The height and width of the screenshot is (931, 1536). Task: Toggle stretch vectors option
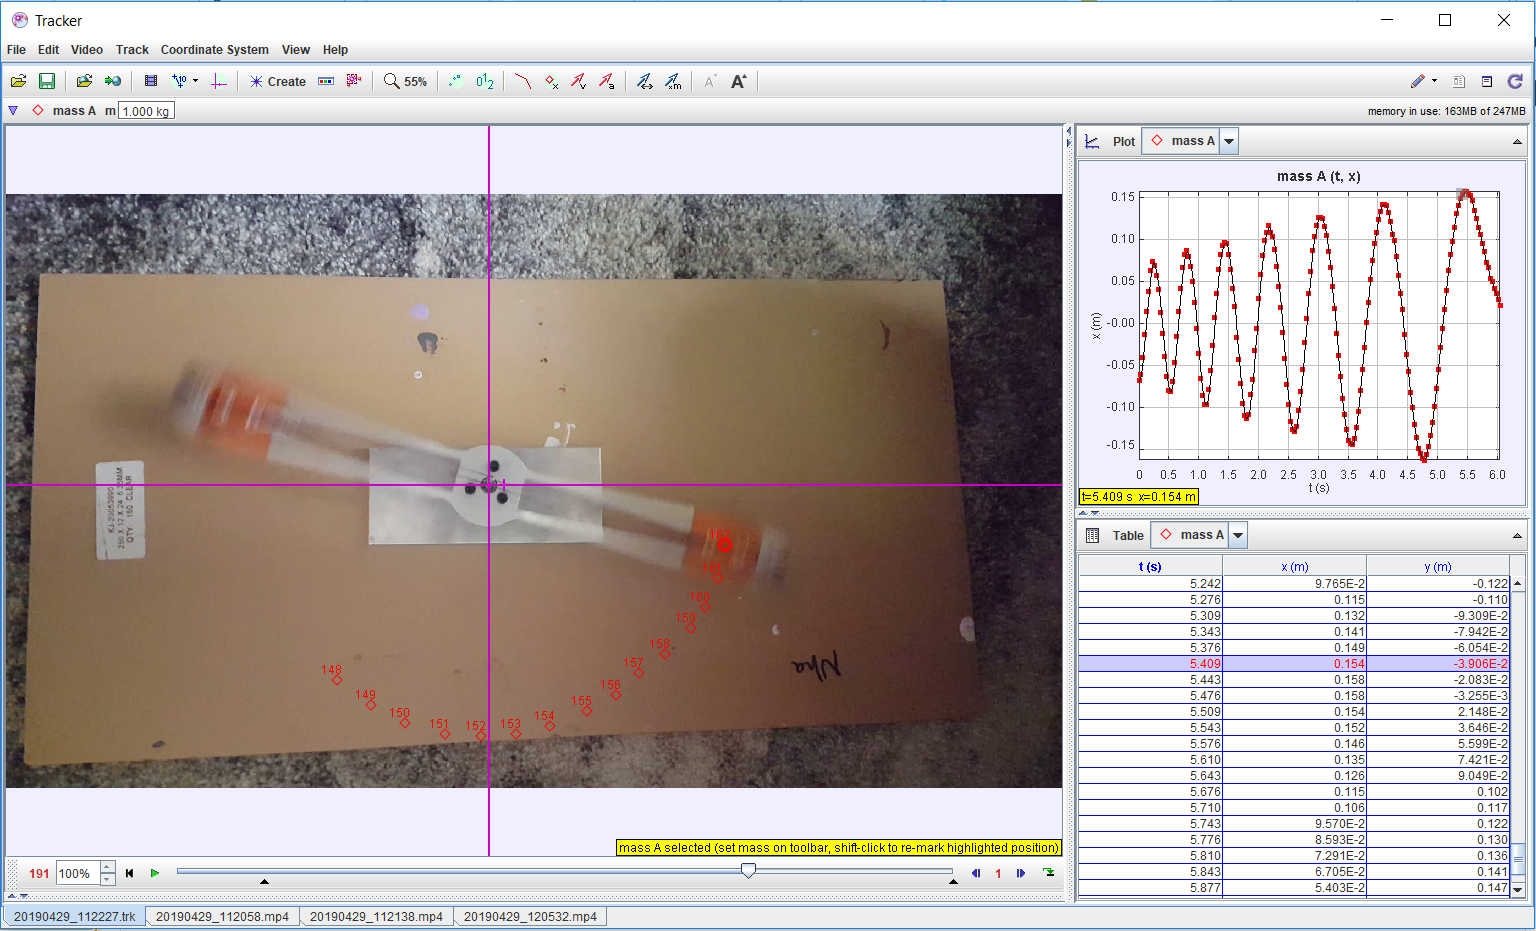pos(645,82)
